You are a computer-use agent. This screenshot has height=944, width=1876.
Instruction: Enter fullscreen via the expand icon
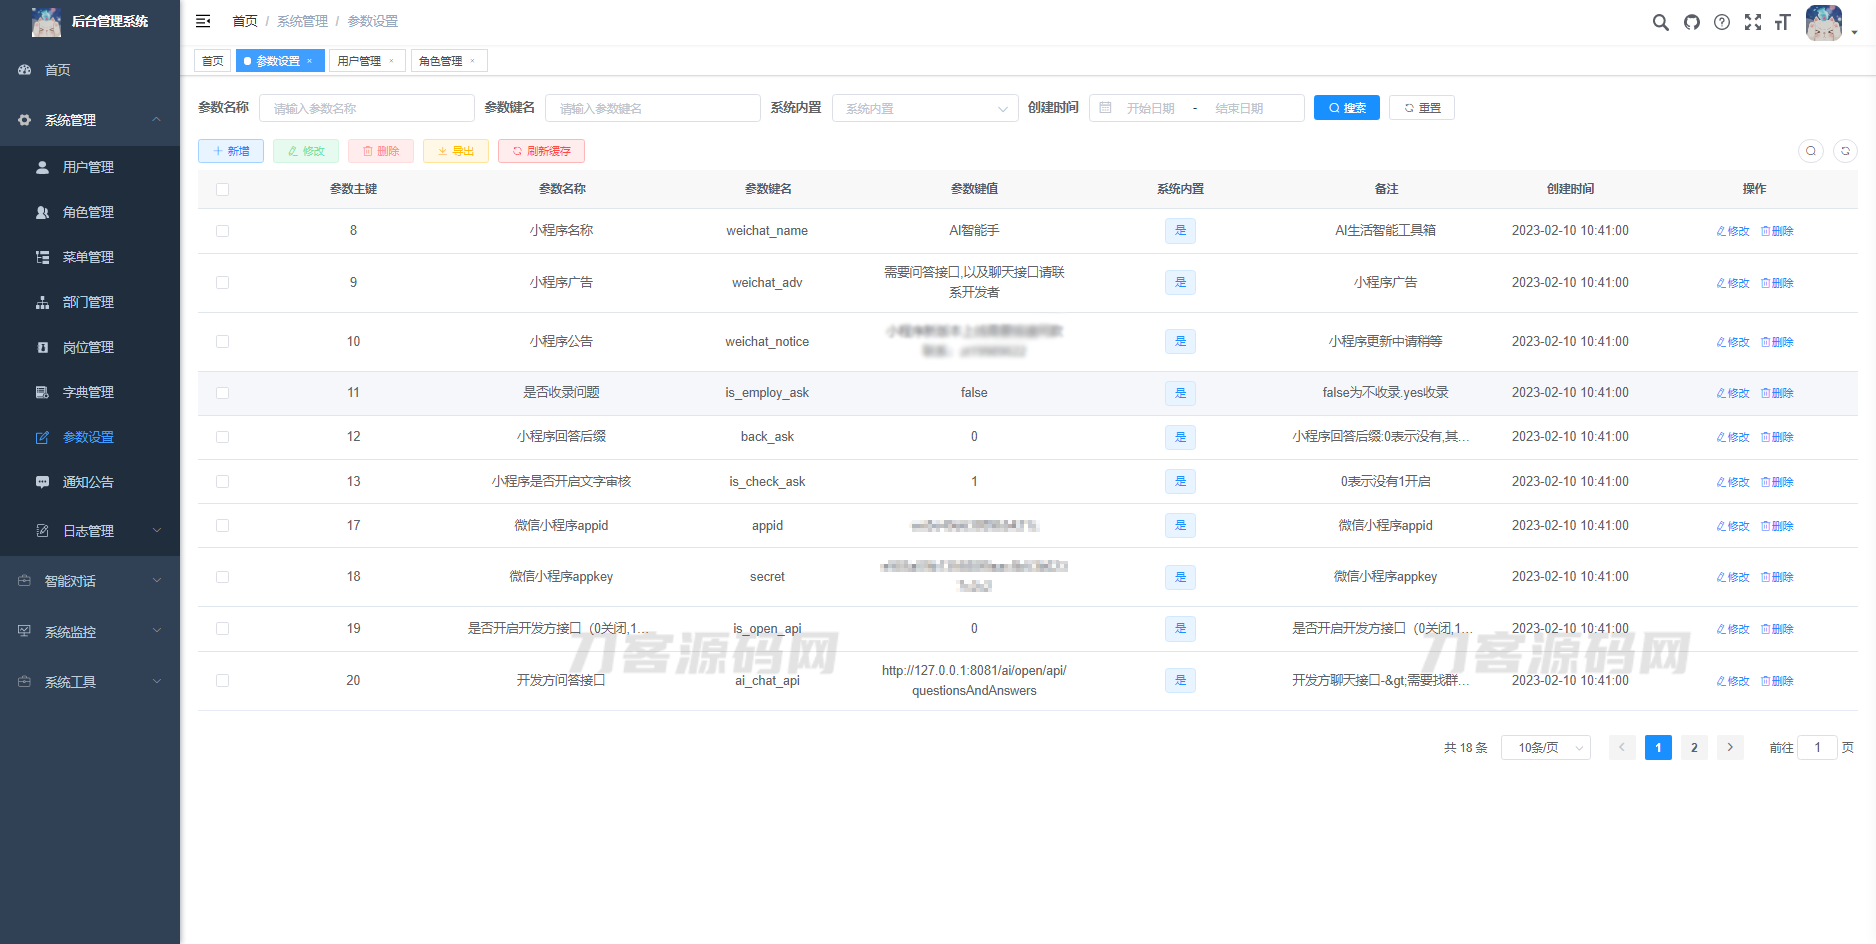pos(1753,21)
